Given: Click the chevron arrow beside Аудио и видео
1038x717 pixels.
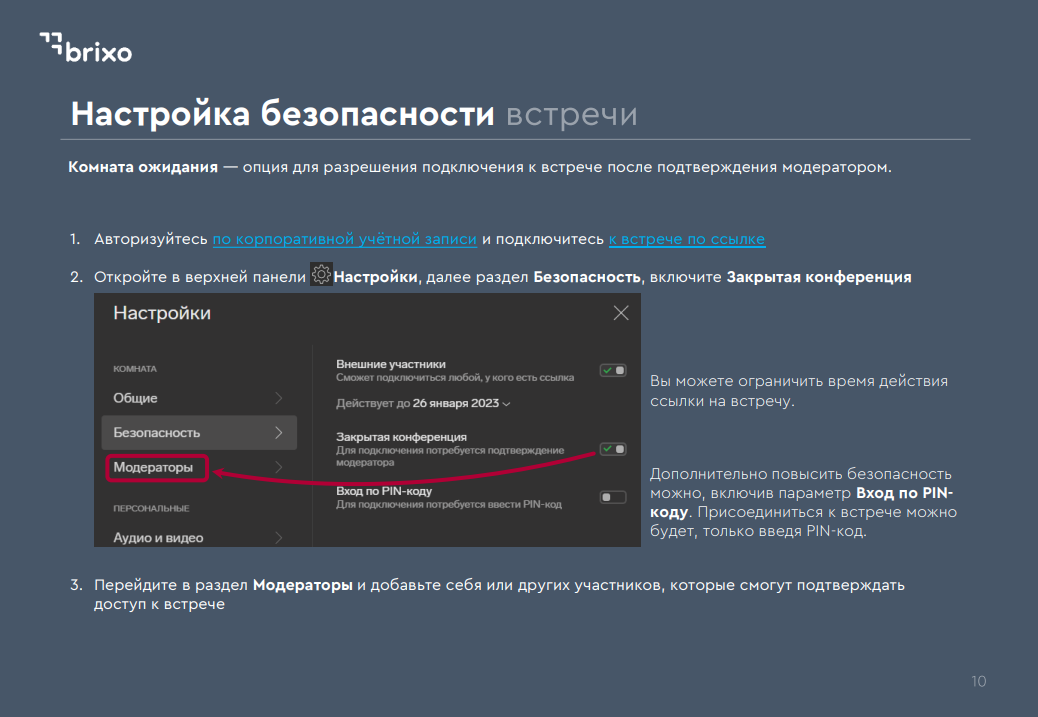Looking at the screenshot, I should [x=278, y=538].
